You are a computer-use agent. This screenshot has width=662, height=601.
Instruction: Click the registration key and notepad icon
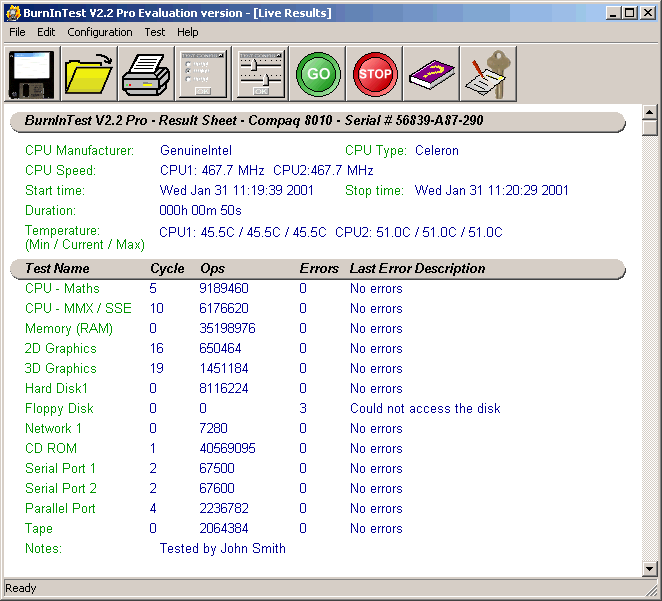[x=488, y=74]
